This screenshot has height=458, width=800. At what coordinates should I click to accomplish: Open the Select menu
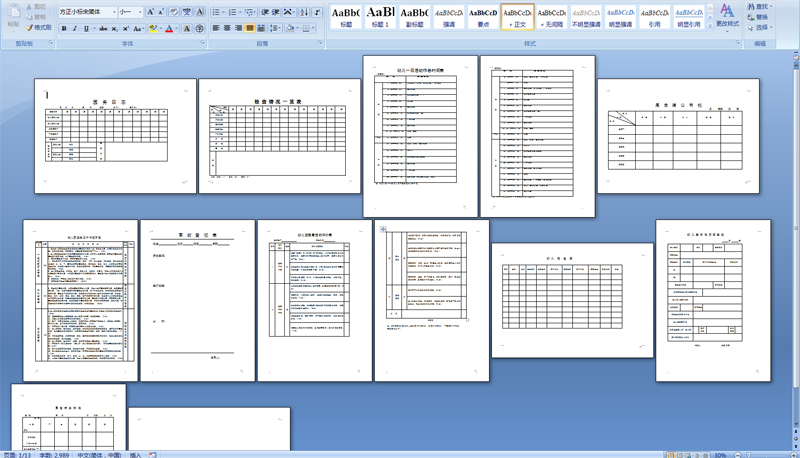coord(760,28)
